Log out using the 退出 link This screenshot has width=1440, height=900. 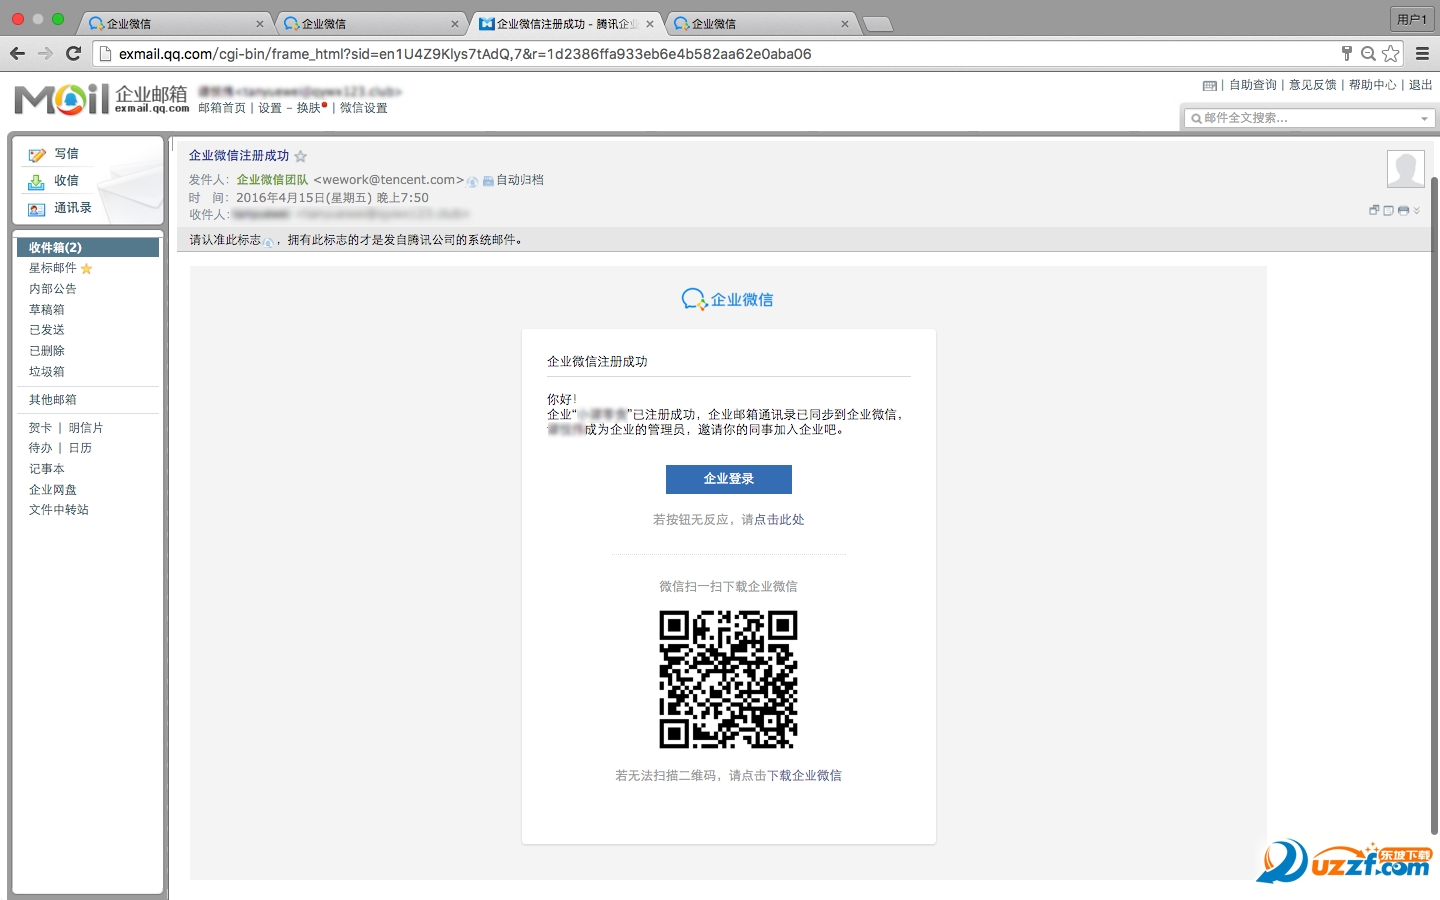[1421, 85]
